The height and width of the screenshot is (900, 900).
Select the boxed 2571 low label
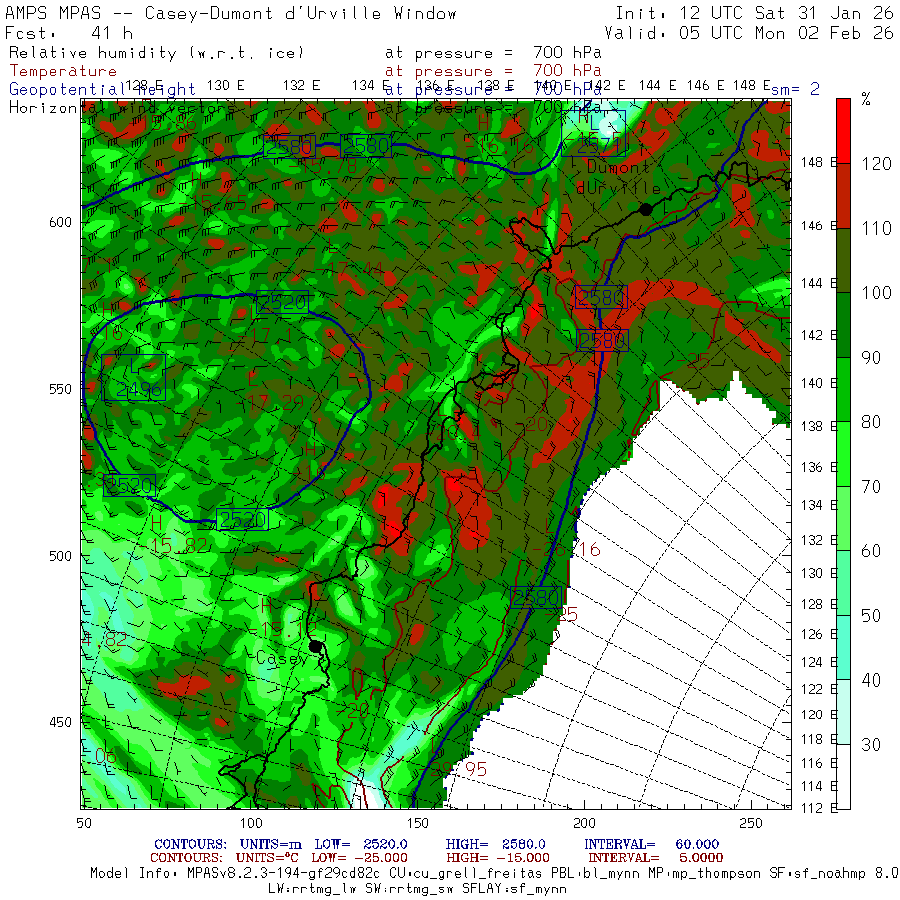tap(594, 133)
